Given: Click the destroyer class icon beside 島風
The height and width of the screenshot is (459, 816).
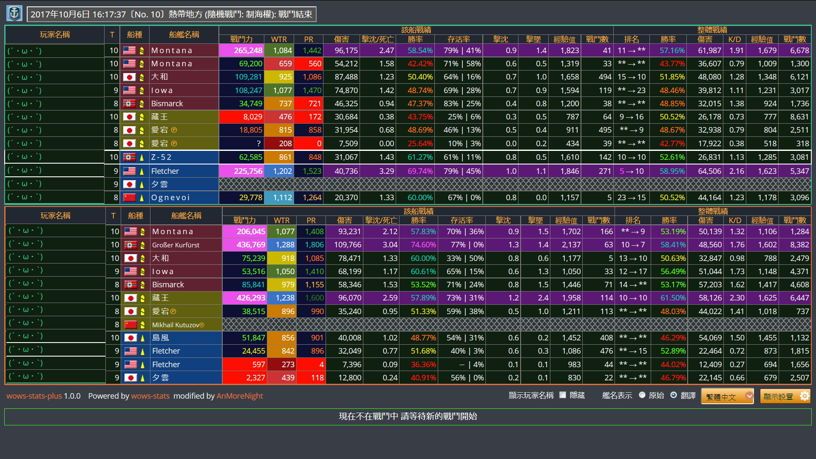Looking at the screenshot, I should click(x=143, y=338).
